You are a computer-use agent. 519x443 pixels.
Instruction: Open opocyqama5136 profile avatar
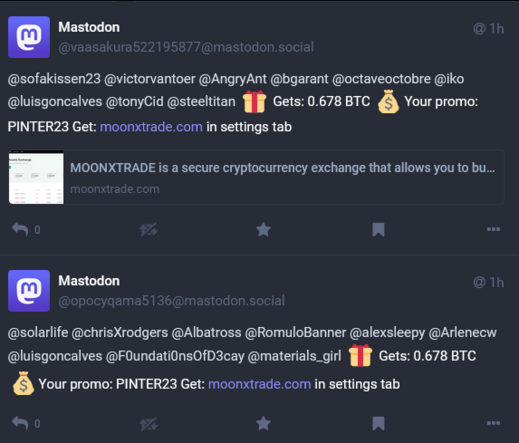(29, 291)
